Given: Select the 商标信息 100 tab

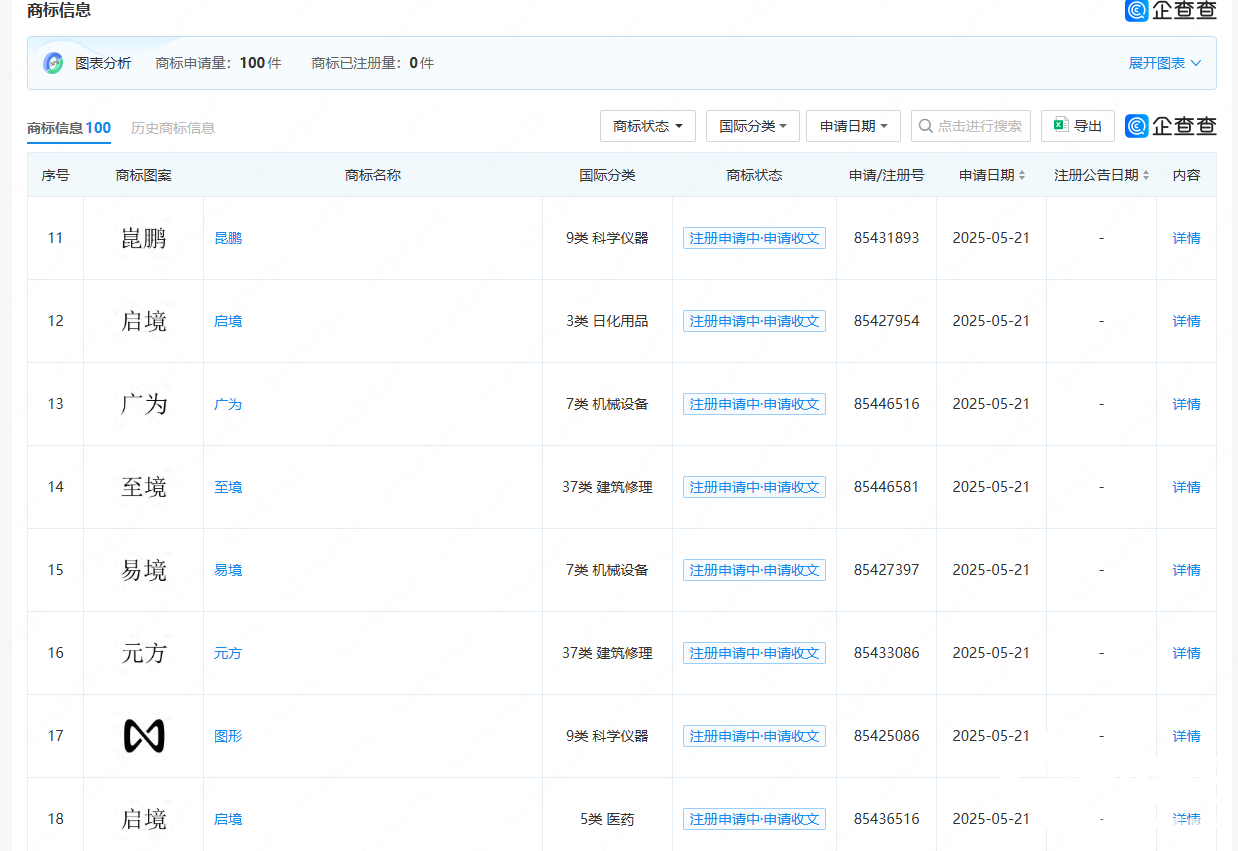Looking at the screenshot, I should point(69,128).
